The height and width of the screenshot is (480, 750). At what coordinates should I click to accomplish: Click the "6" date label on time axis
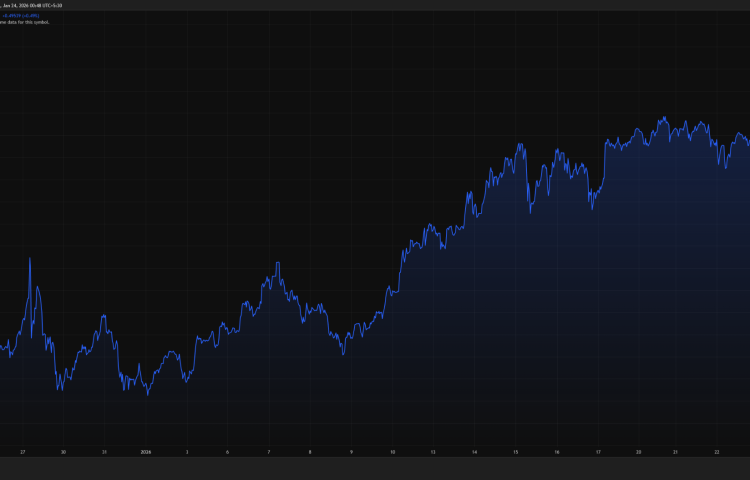(228, 452)
